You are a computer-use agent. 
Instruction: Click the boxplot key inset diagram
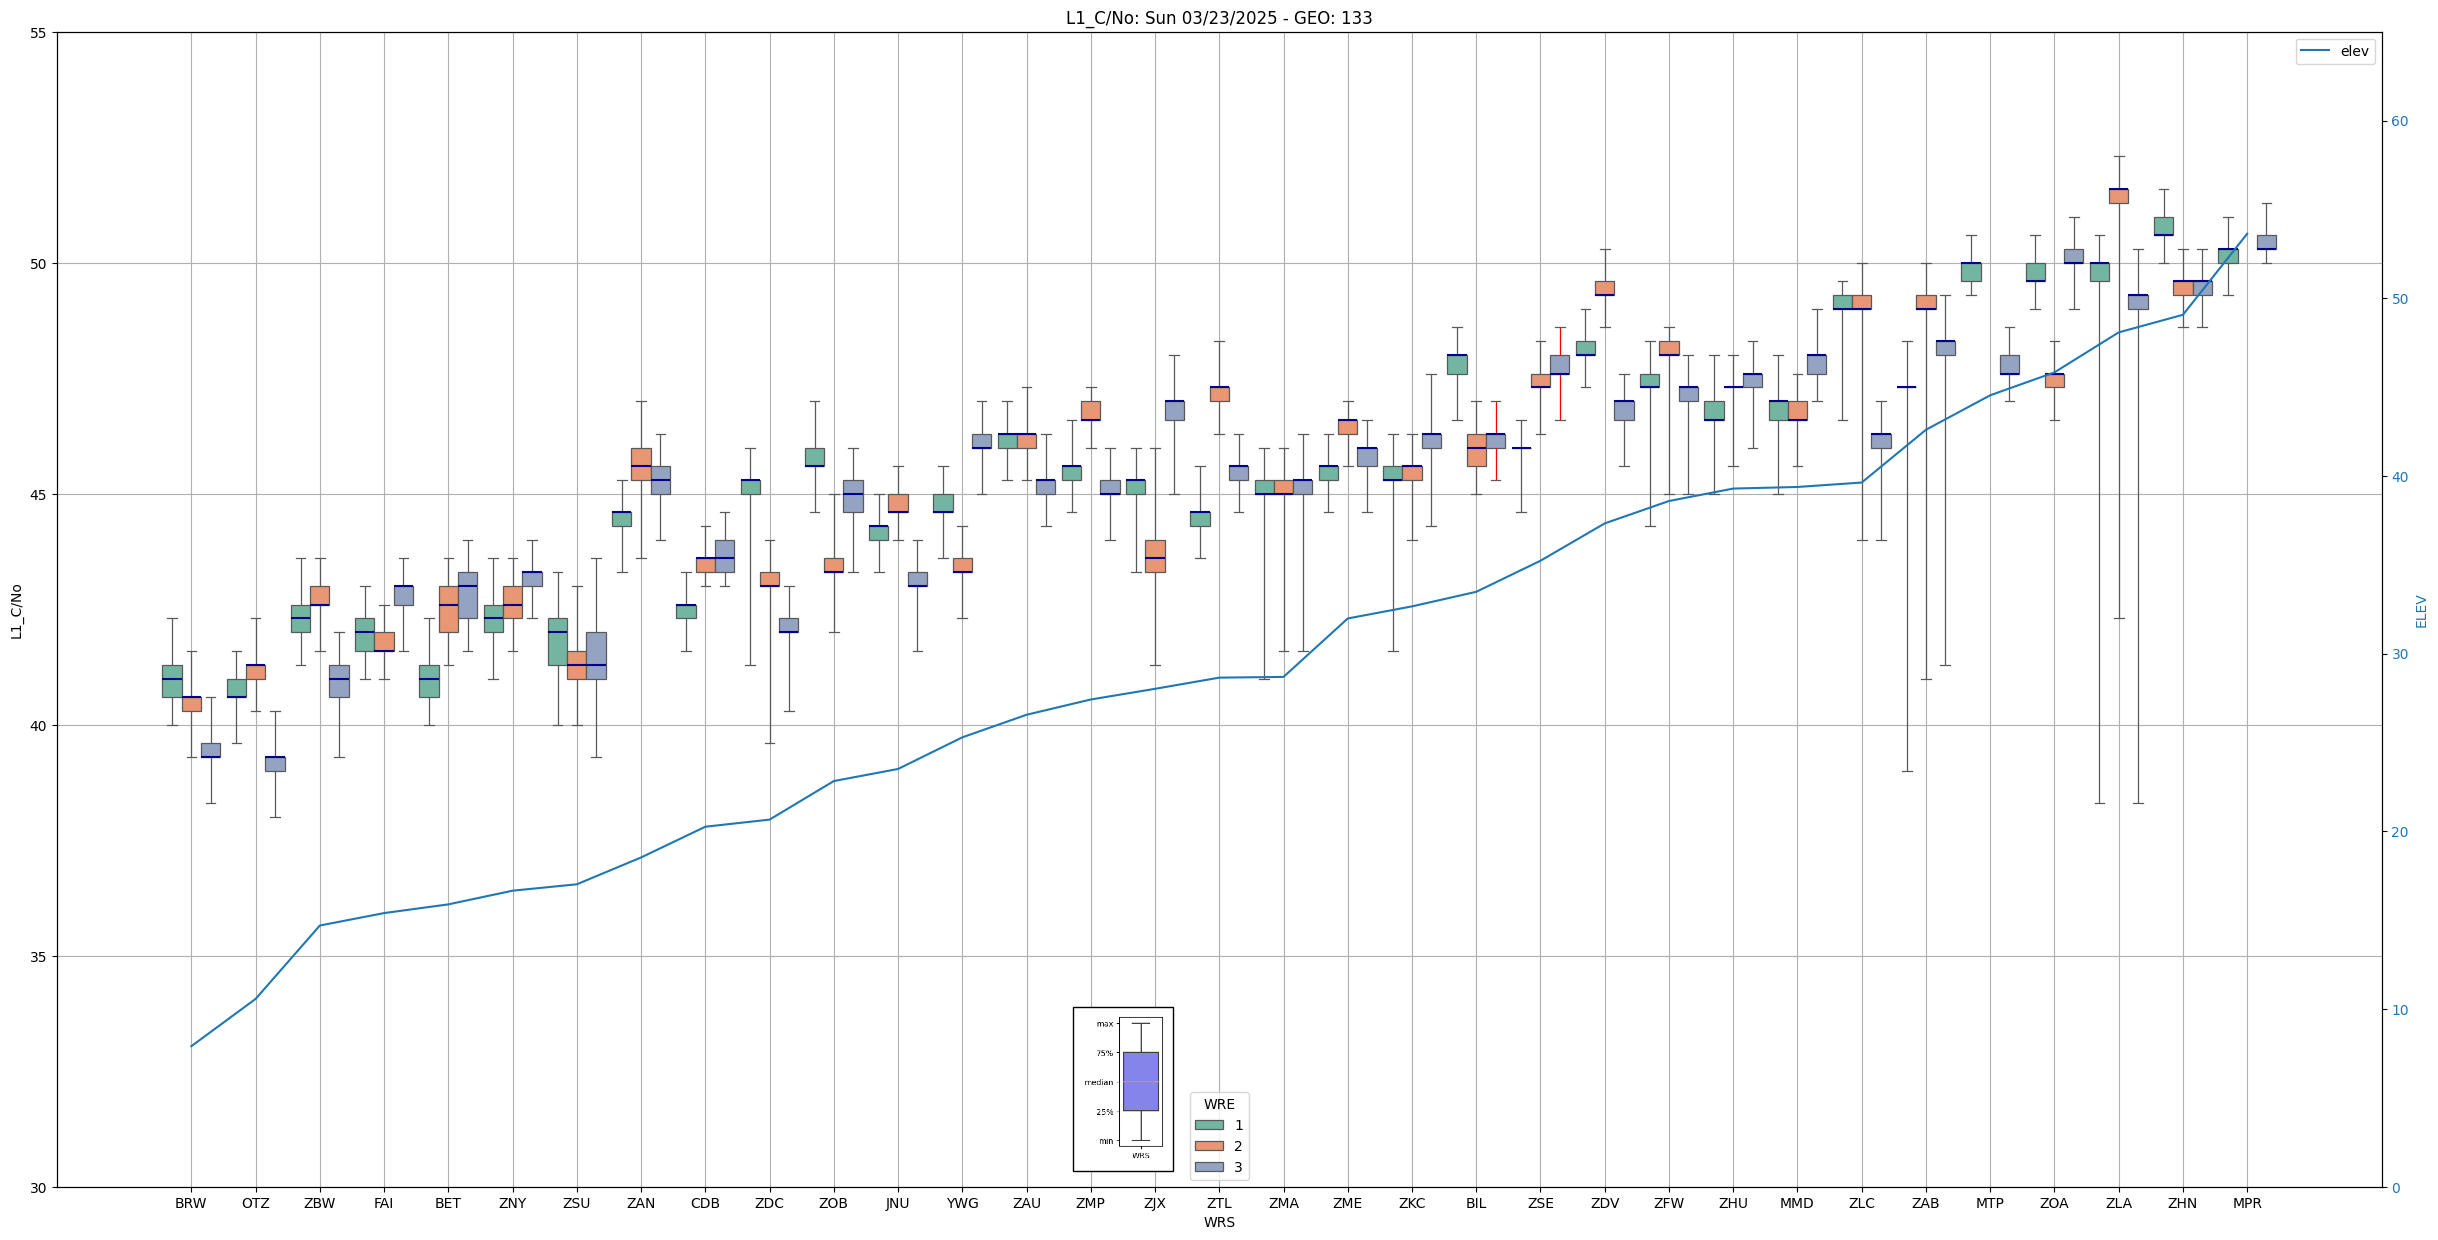click(1122, 1088)
